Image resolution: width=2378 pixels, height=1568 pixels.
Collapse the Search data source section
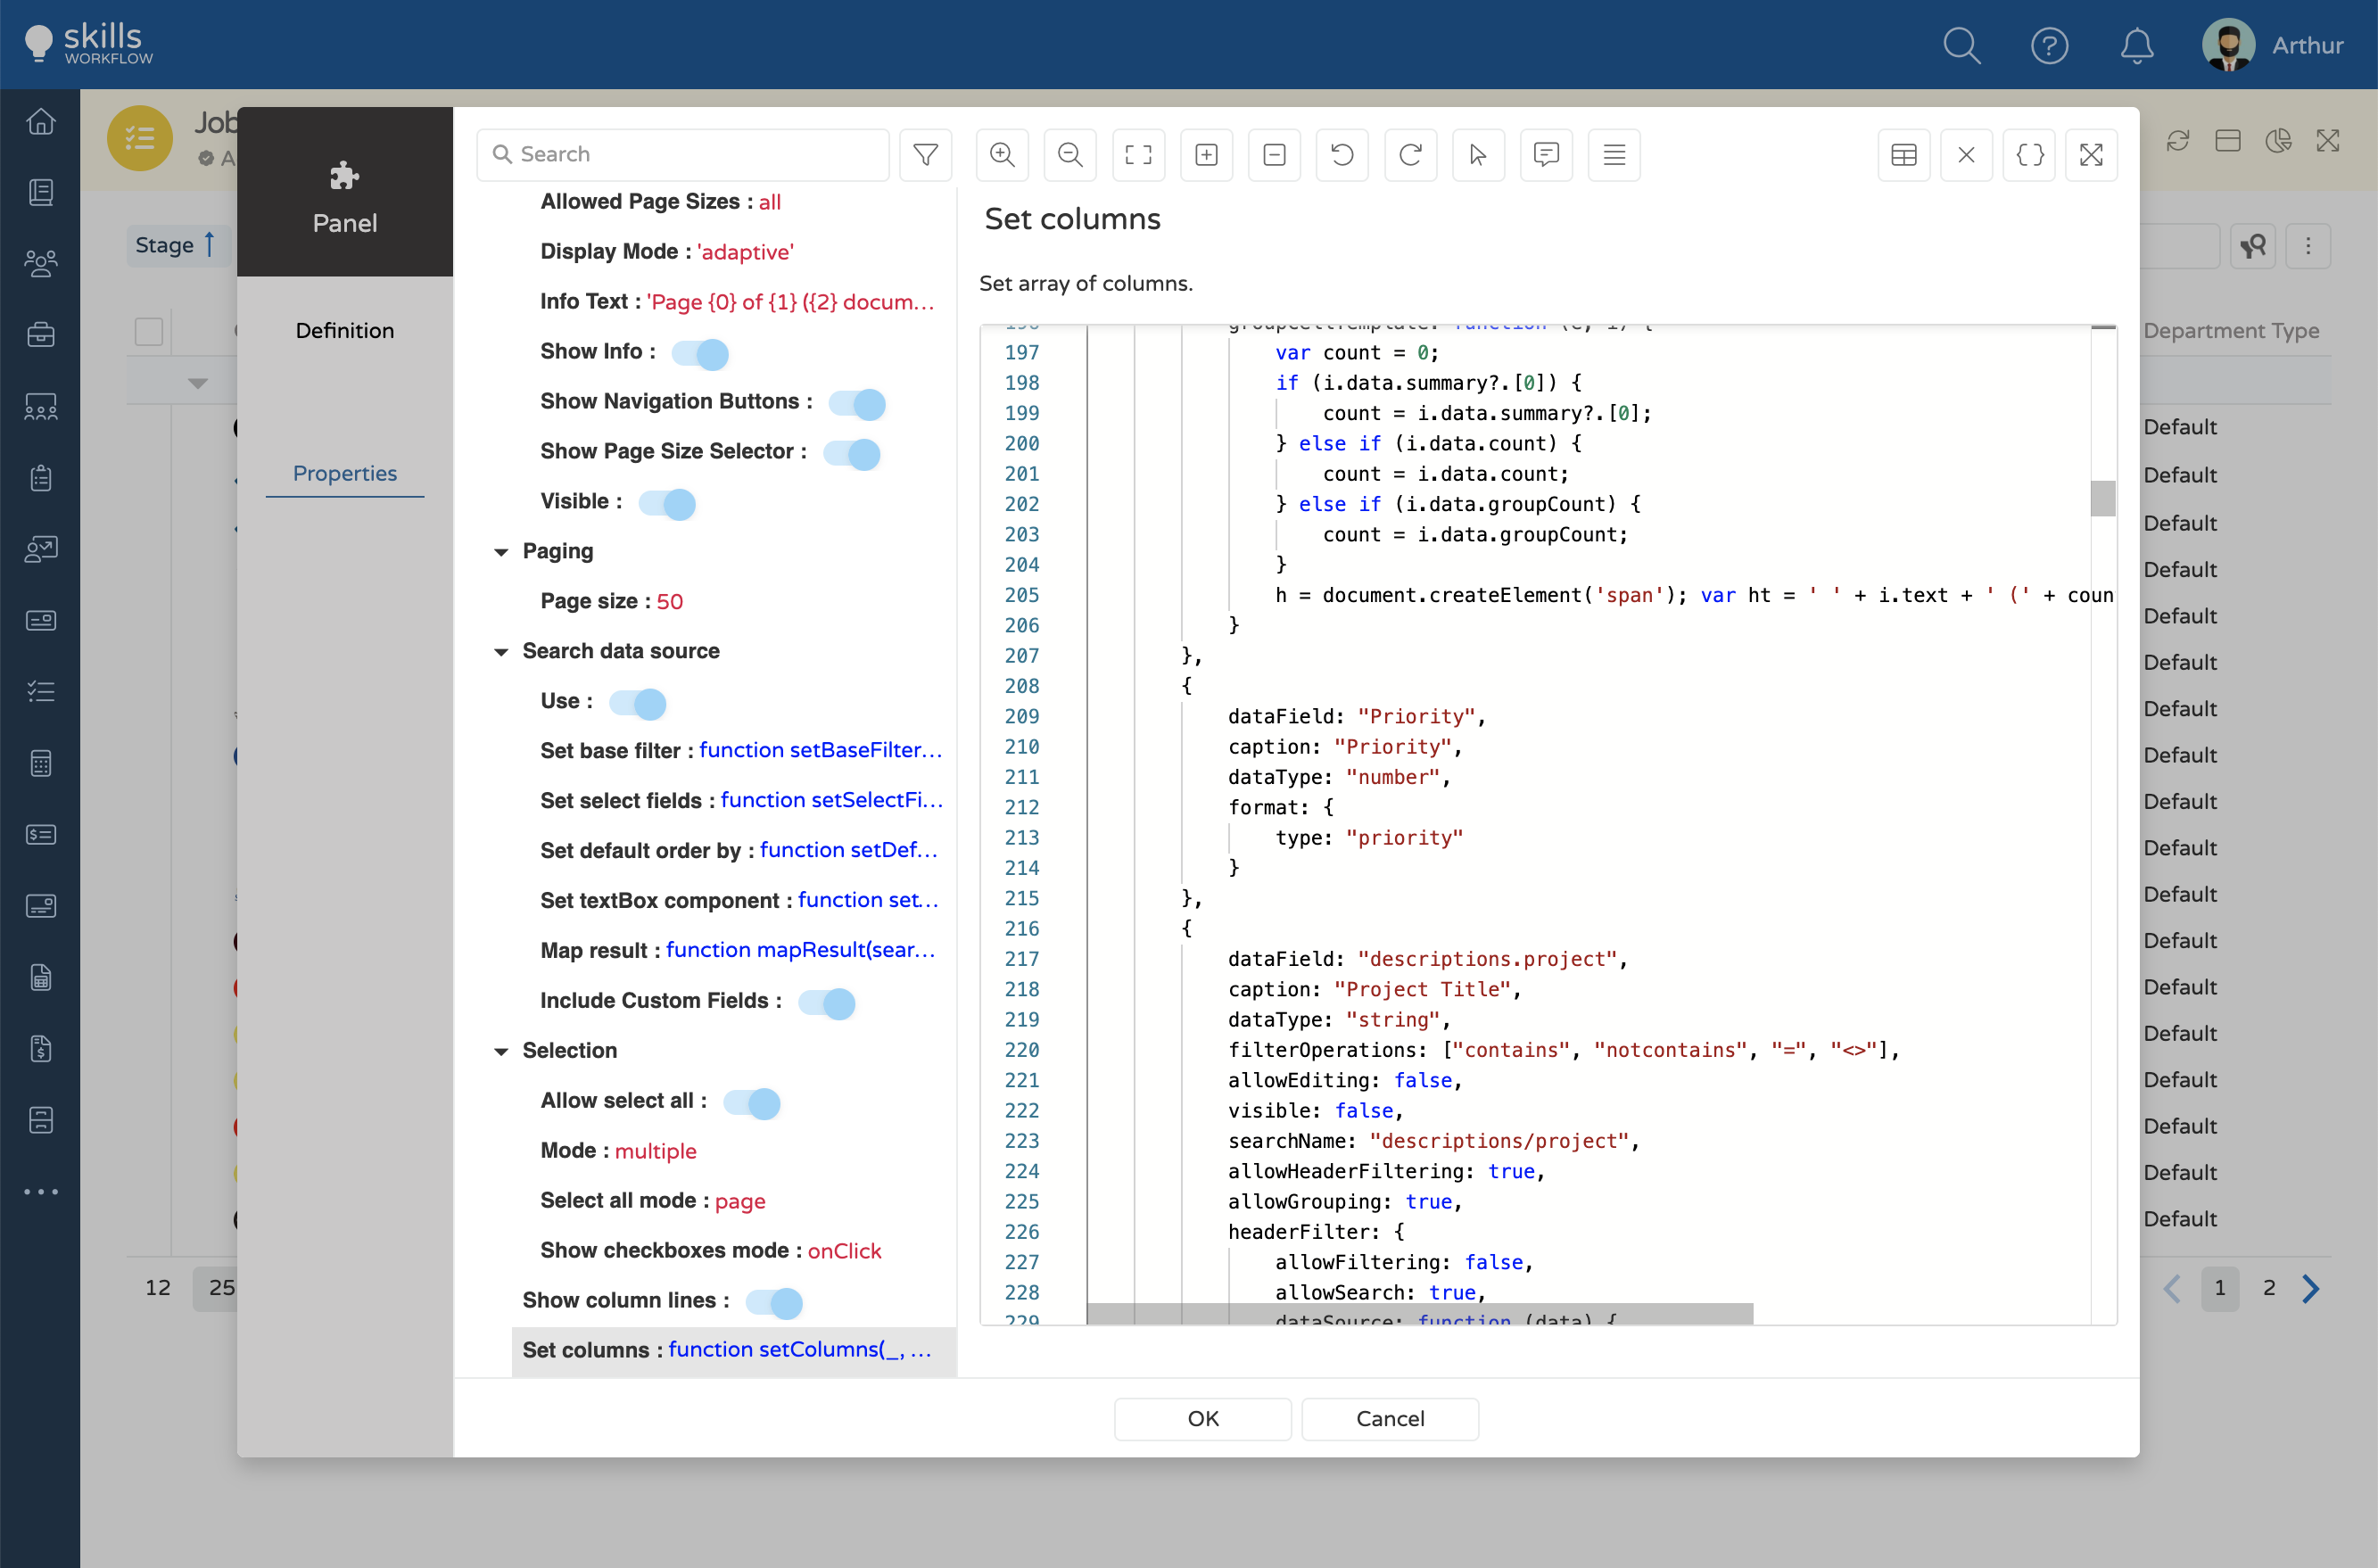pos(502,652)
